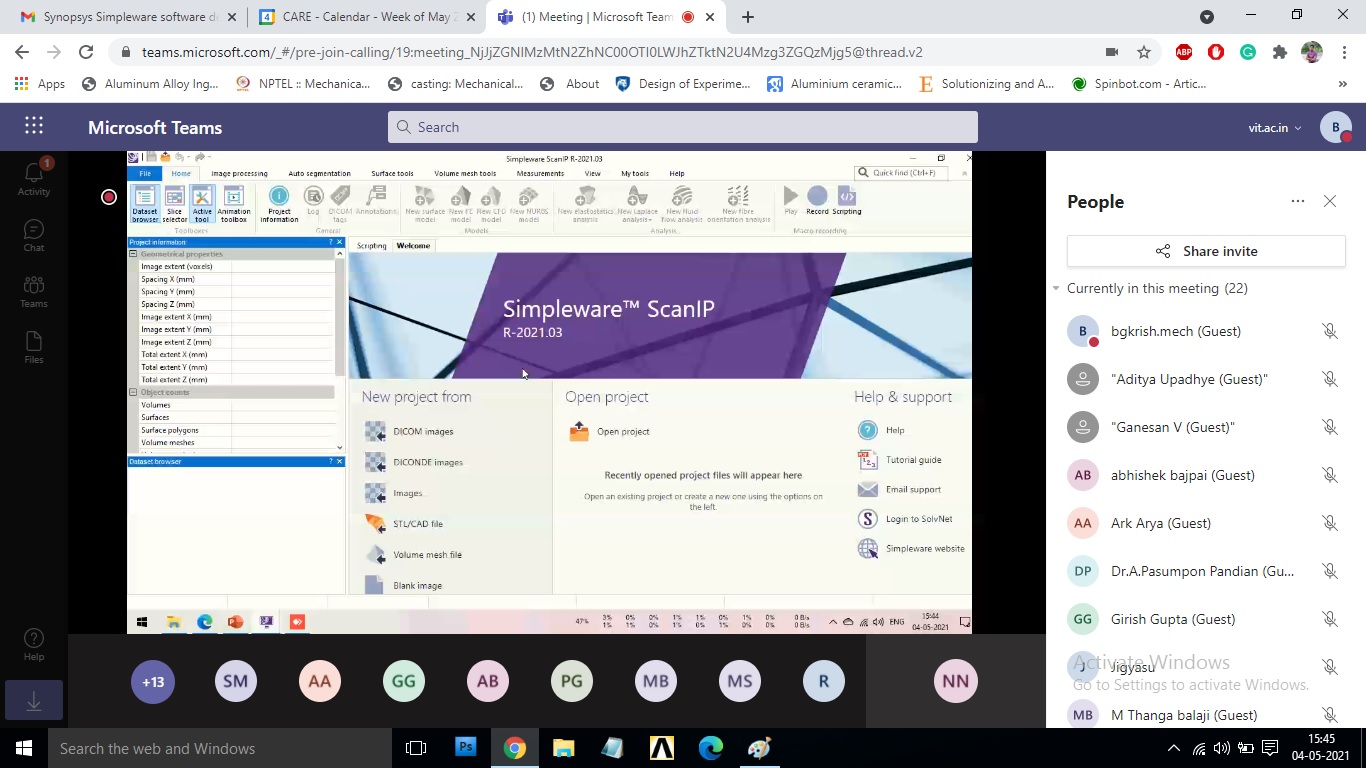1366x768 pixels.
Task: Switch to Synopsys Simpleware browser tab
Action: (x=125, y=17)
